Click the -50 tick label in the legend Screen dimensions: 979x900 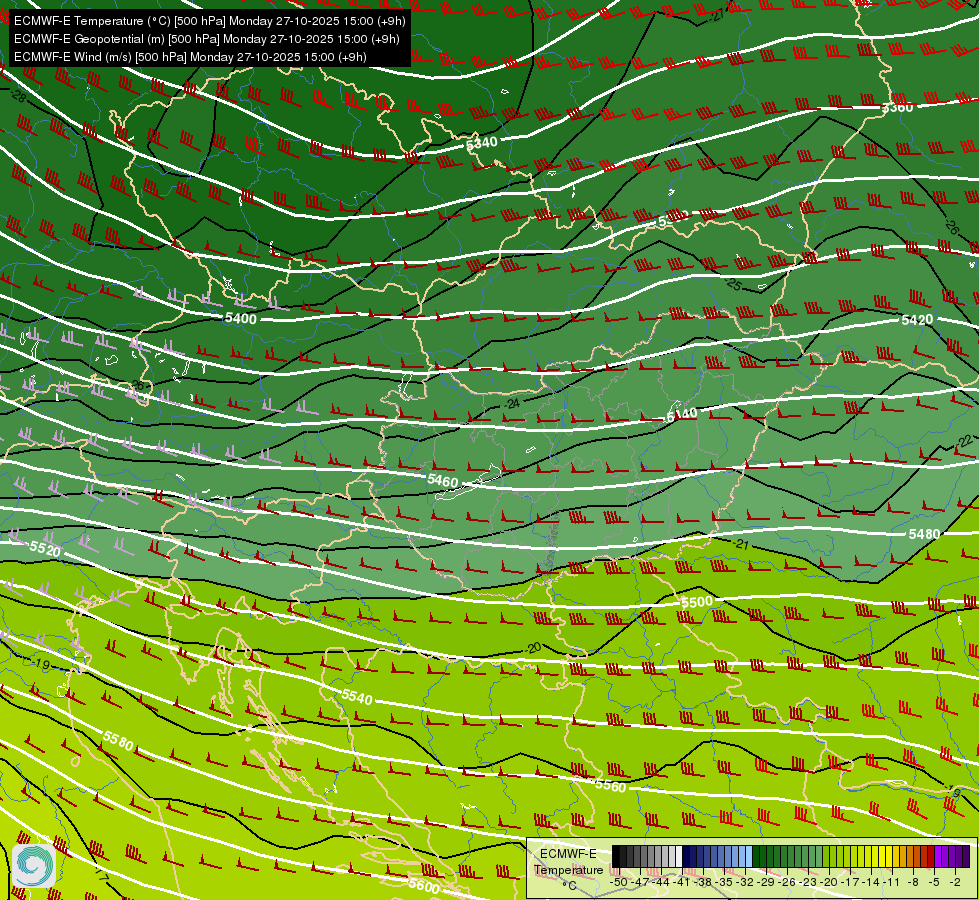[619, 882]
